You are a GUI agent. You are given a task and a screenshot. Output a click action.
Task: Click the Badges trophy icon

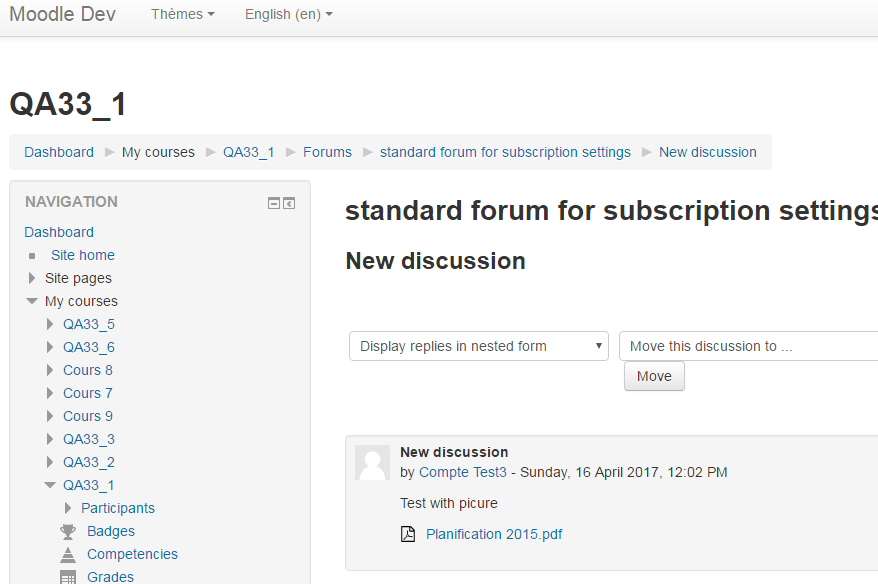pos(68,531)
